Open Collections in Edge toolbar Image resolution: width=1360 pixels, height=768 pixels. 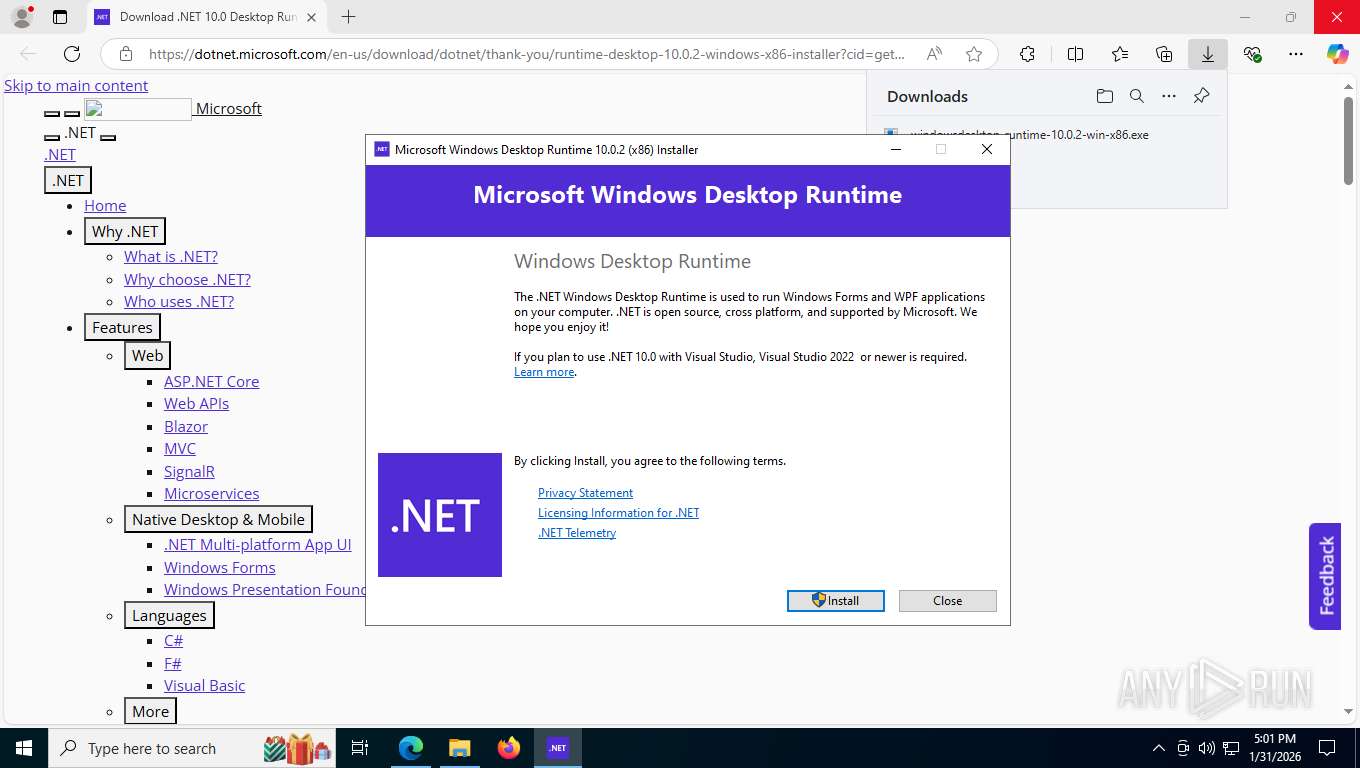(1164, 54)
